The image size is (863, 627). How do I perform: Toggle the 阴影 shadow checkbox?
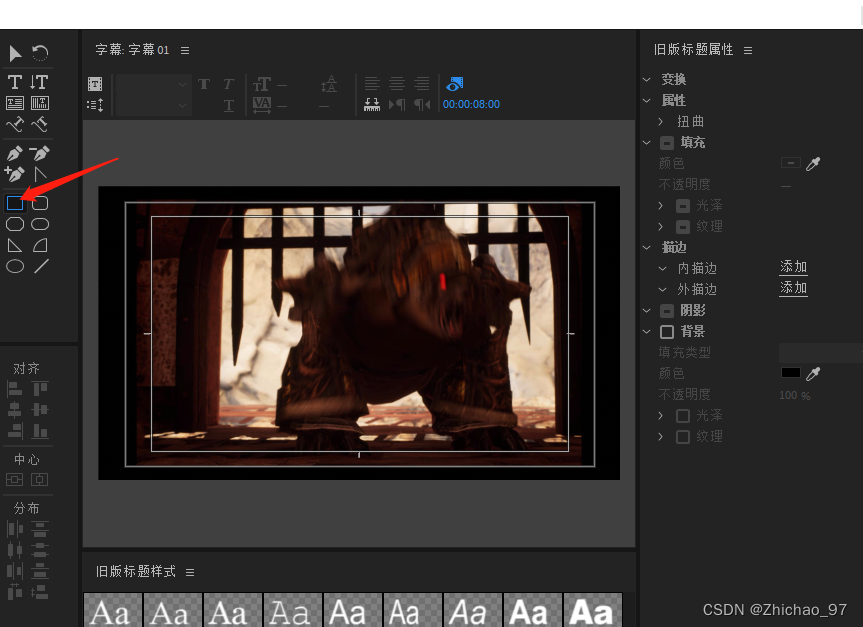point(667,311)
